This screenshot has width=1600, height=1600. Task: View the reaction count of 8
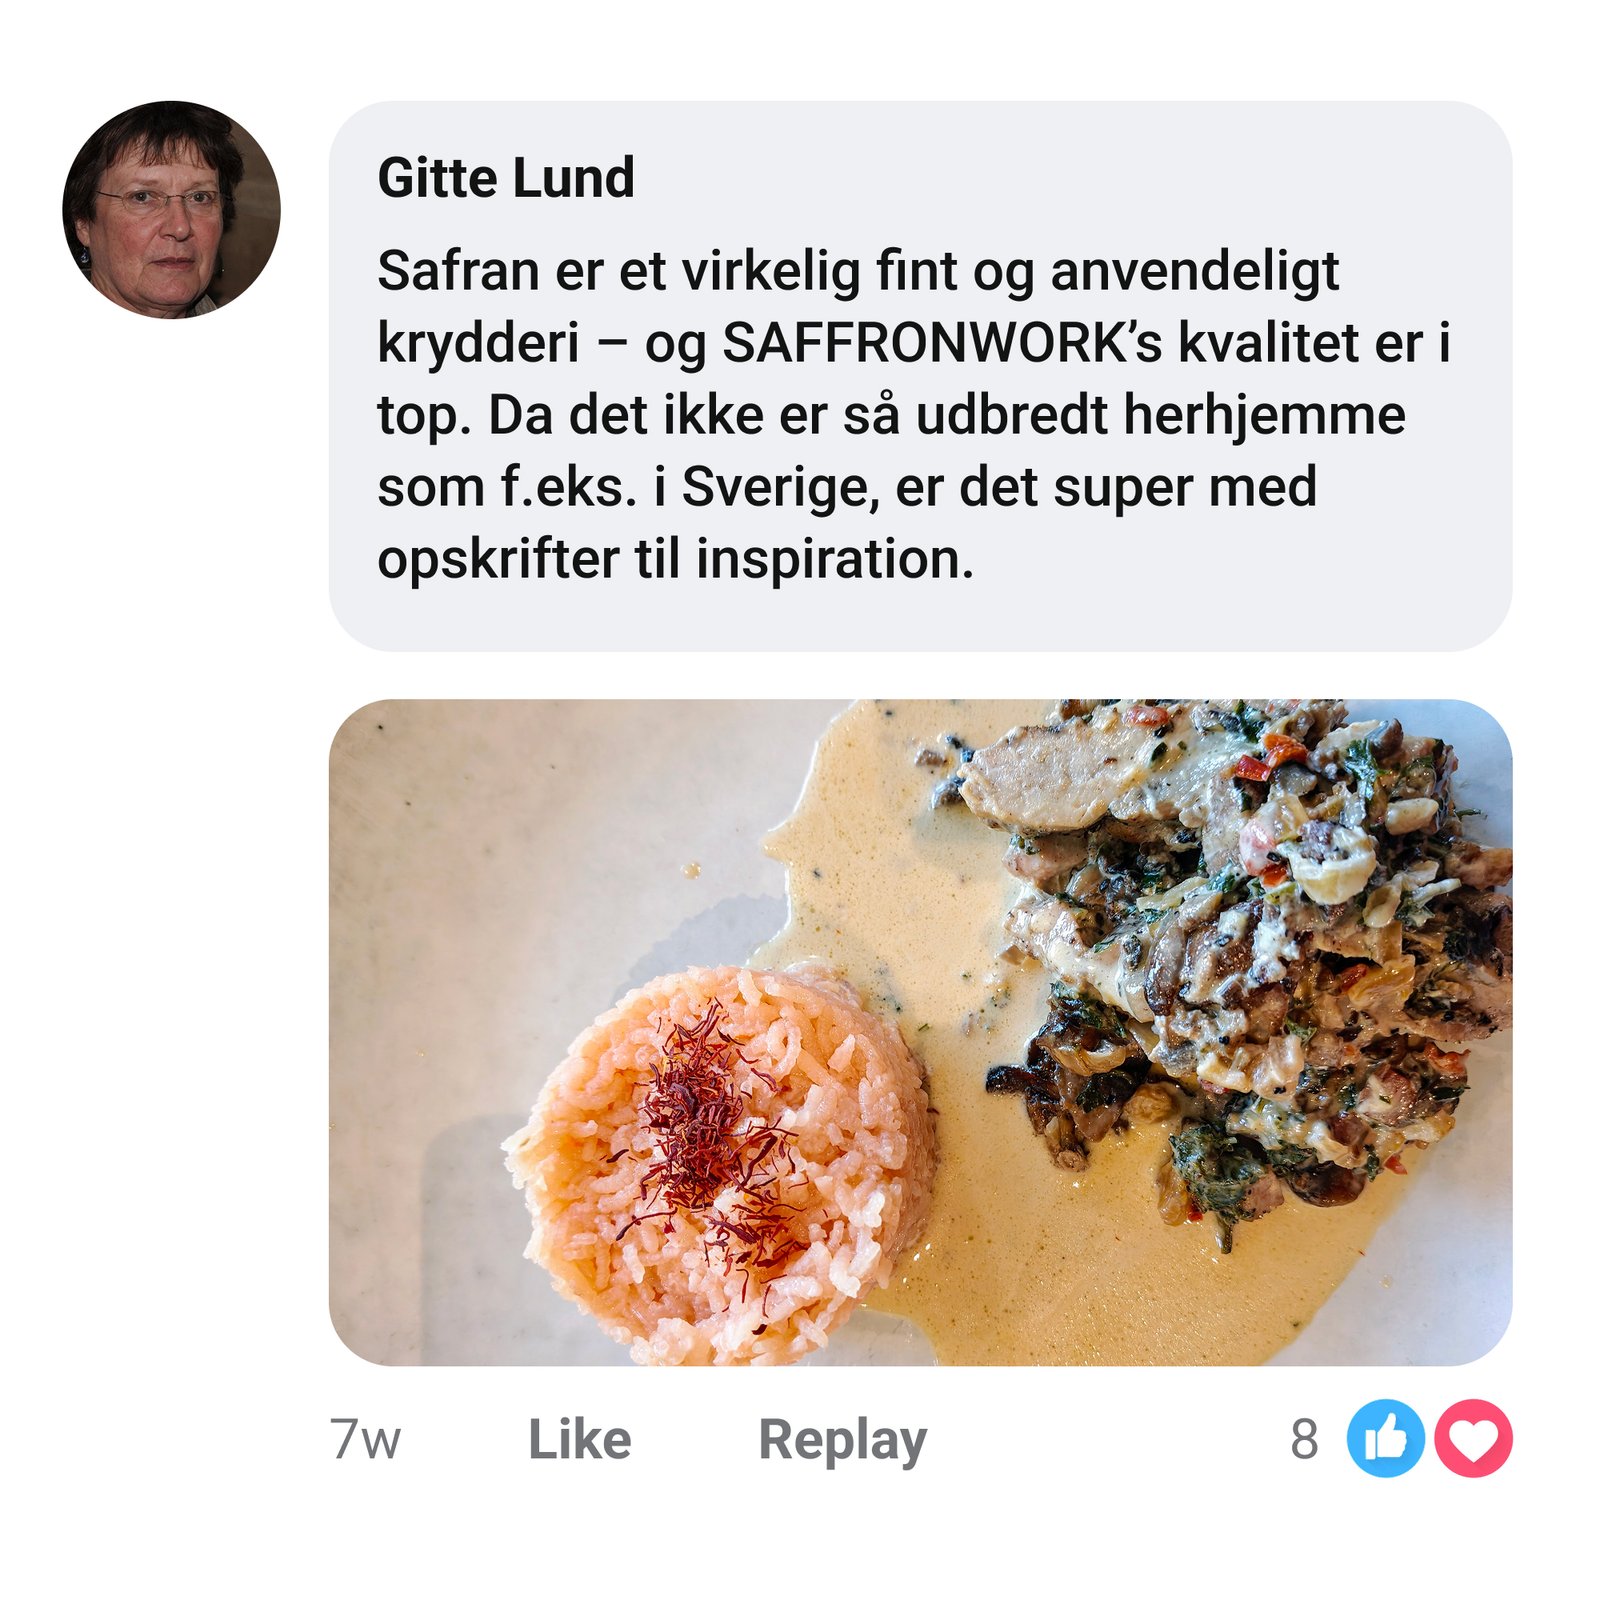click(x=1304, y=1440)
